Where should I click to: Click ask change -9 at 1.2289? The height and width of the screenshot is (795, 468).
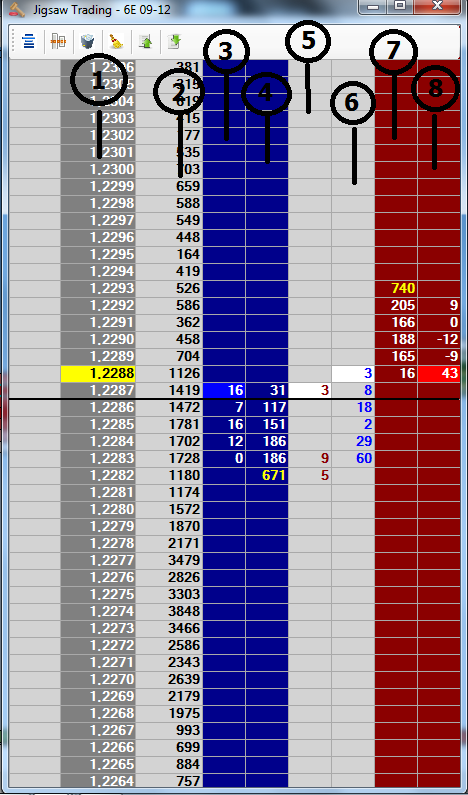[439, 356]
